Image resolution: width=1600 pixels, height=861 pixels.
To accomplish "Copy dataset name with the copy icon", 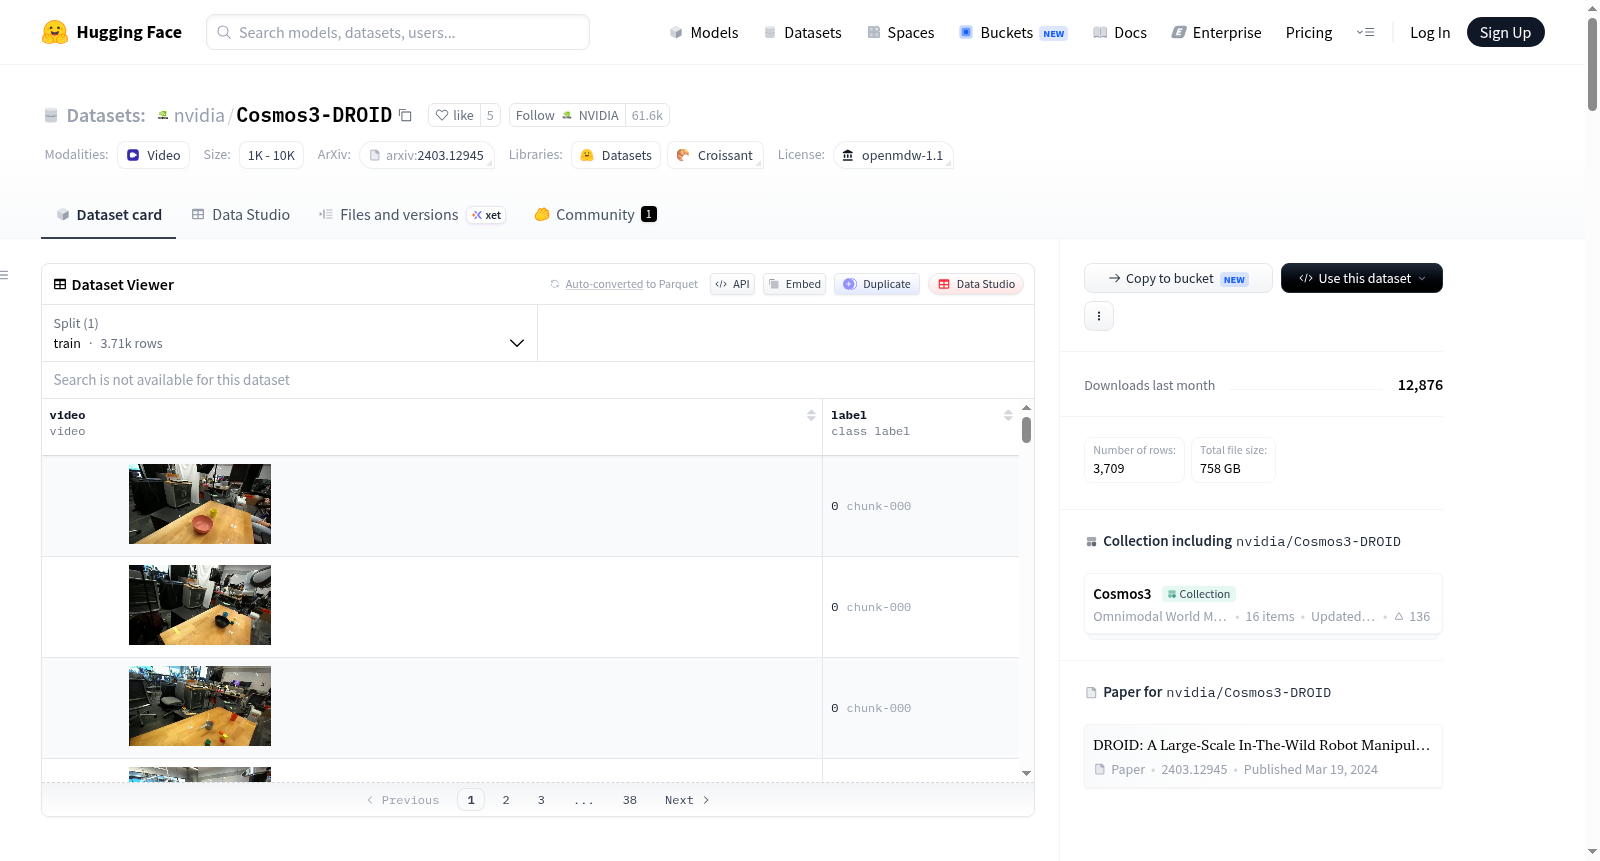I will [x=405, y=115].
